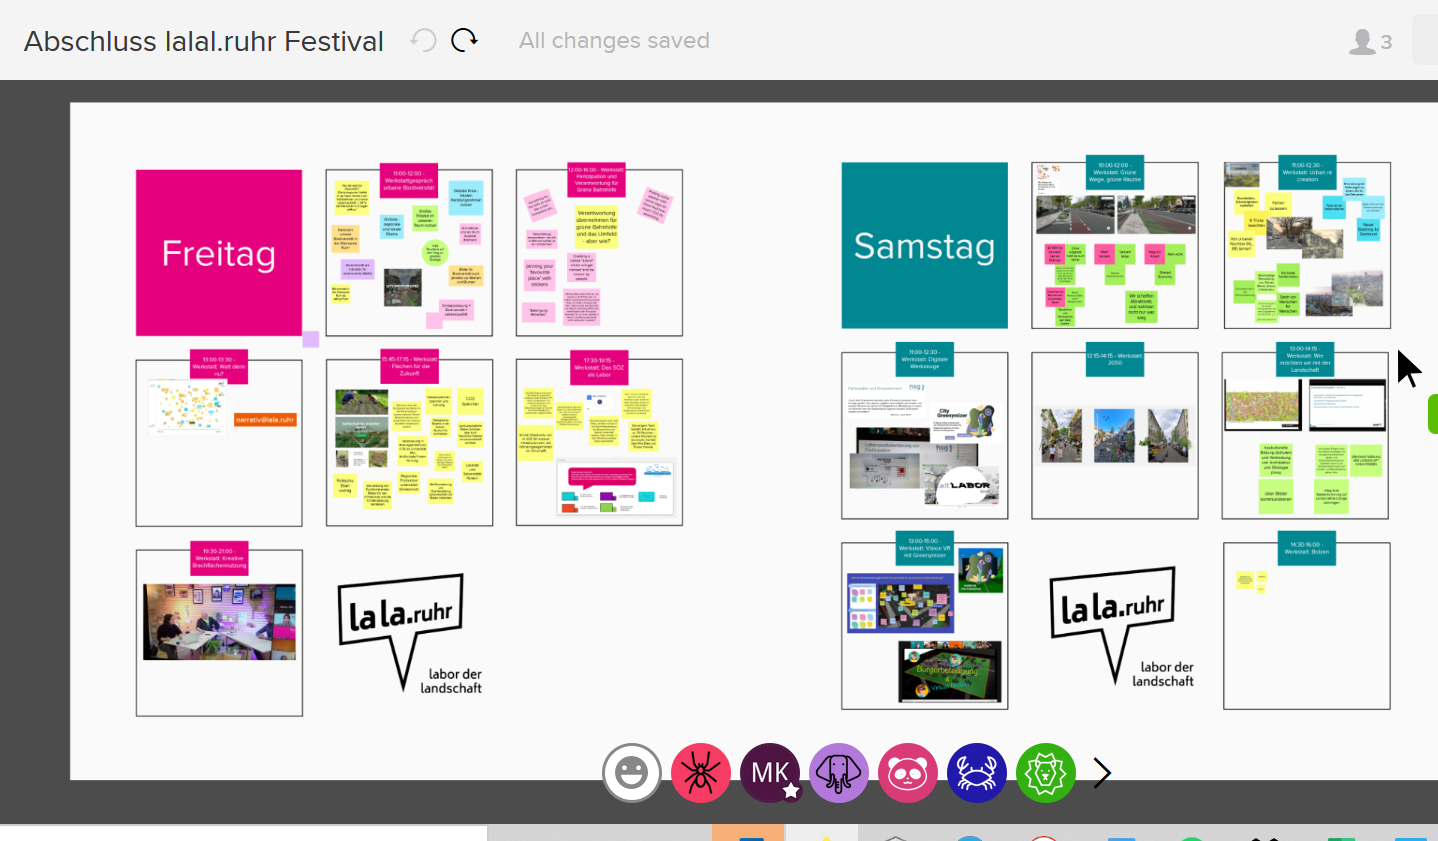The image size is (1438, 841).
Task: Expand more participants with right chevron
Action: 1102,773
